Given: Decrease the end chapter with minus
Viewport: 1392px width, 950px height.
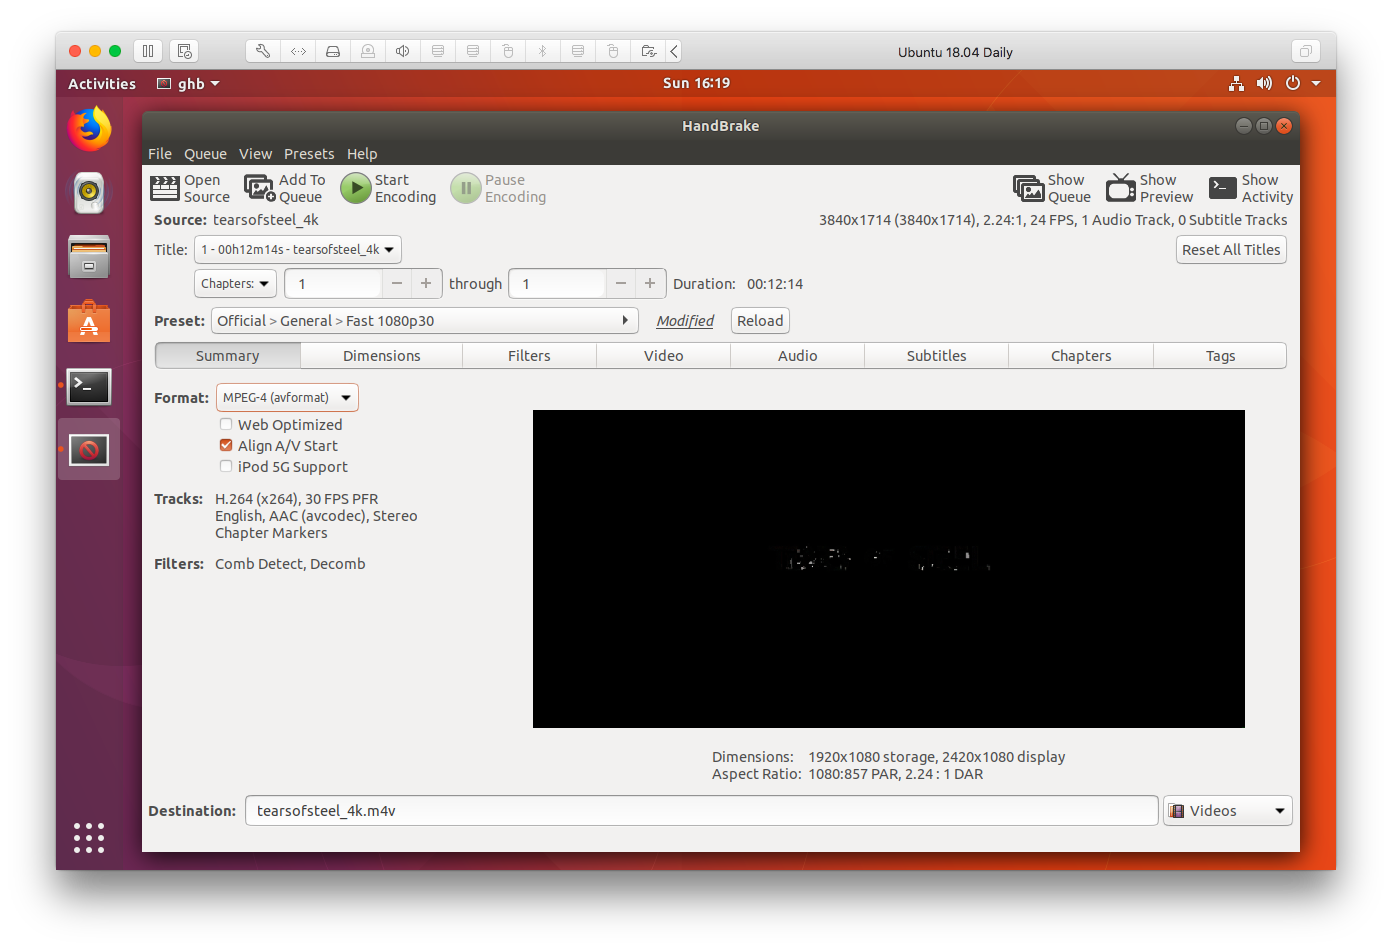Looking at the screenshot, I should coord(621,284).
